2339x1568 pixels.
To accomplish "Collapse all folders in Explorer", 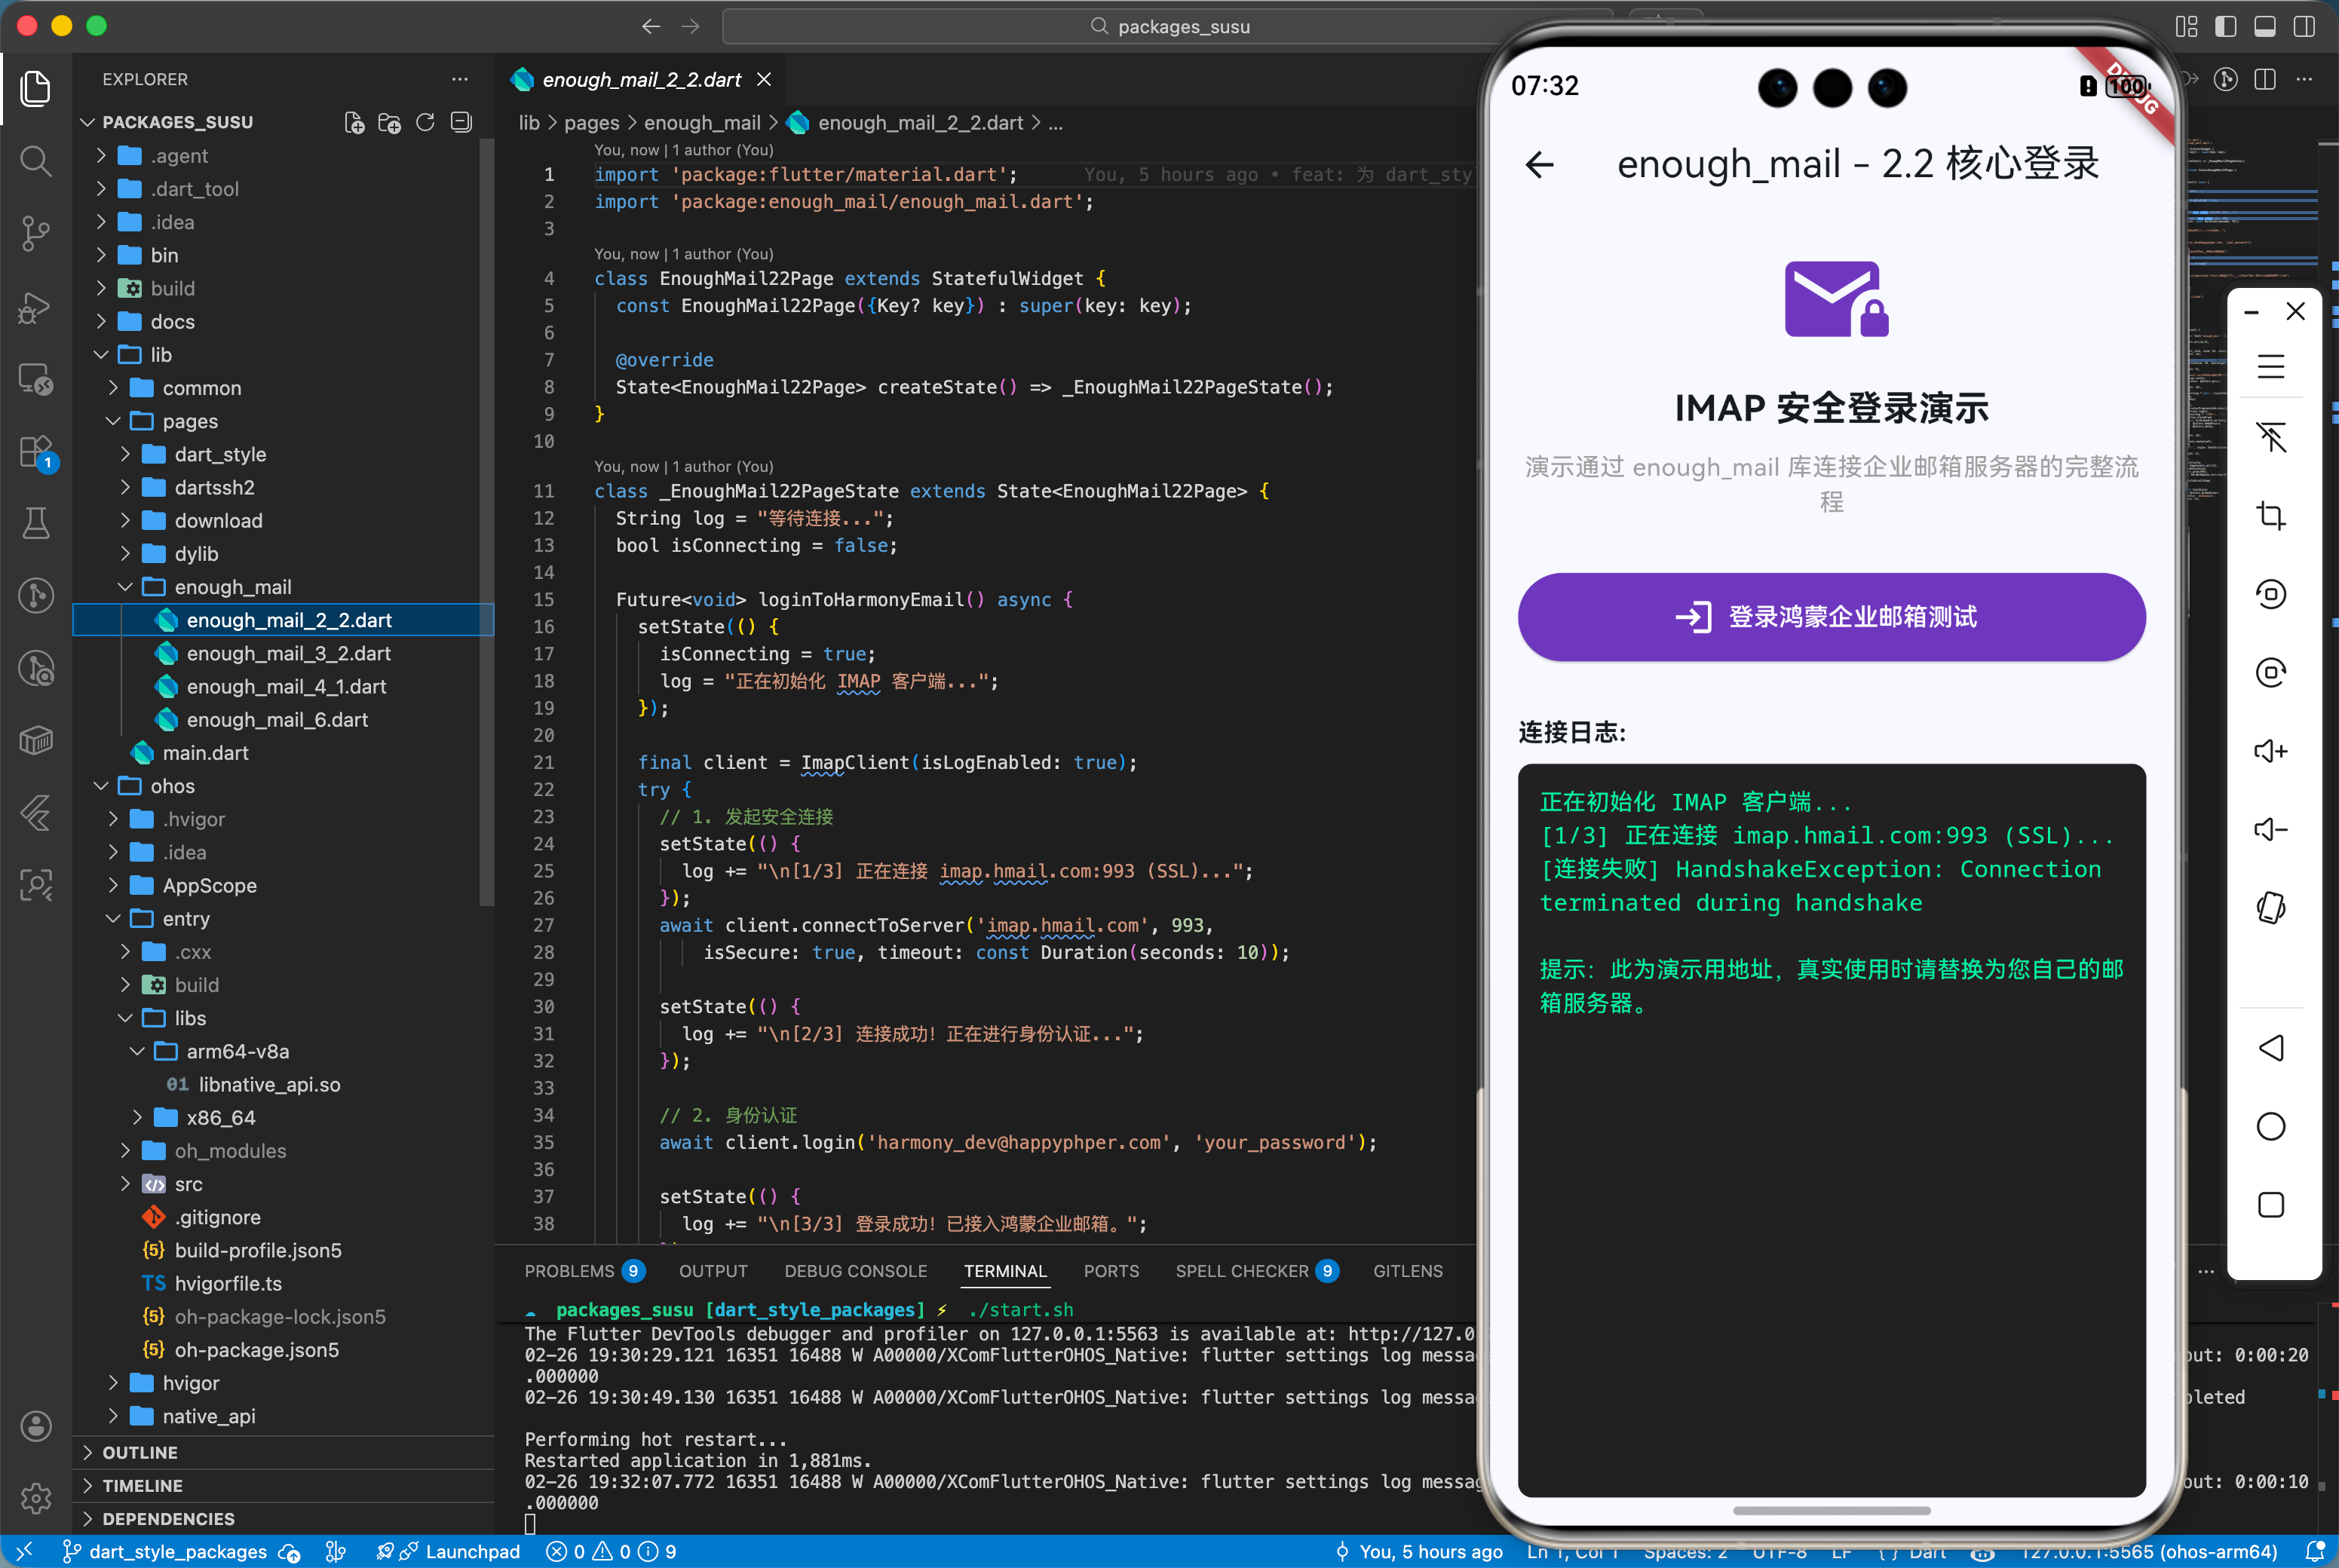I will click(461, 122).
